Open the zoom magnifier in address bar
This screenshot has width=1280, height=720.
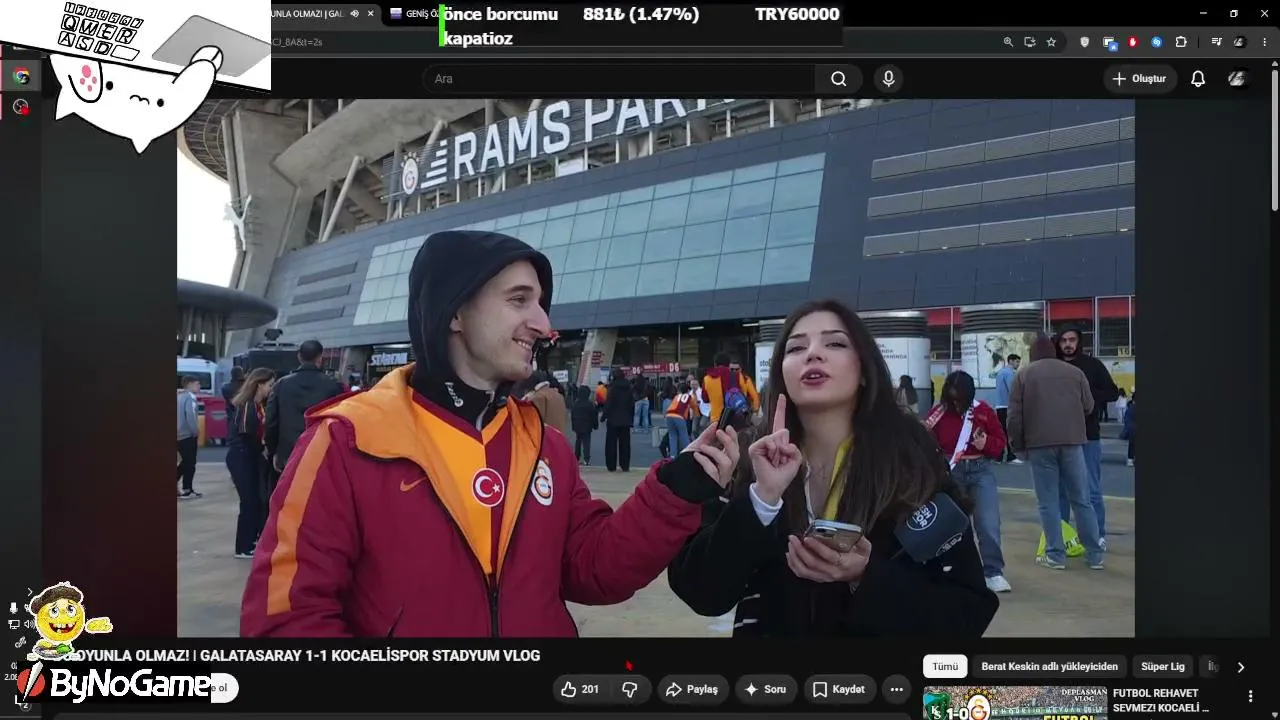(x=1008, y=42)
